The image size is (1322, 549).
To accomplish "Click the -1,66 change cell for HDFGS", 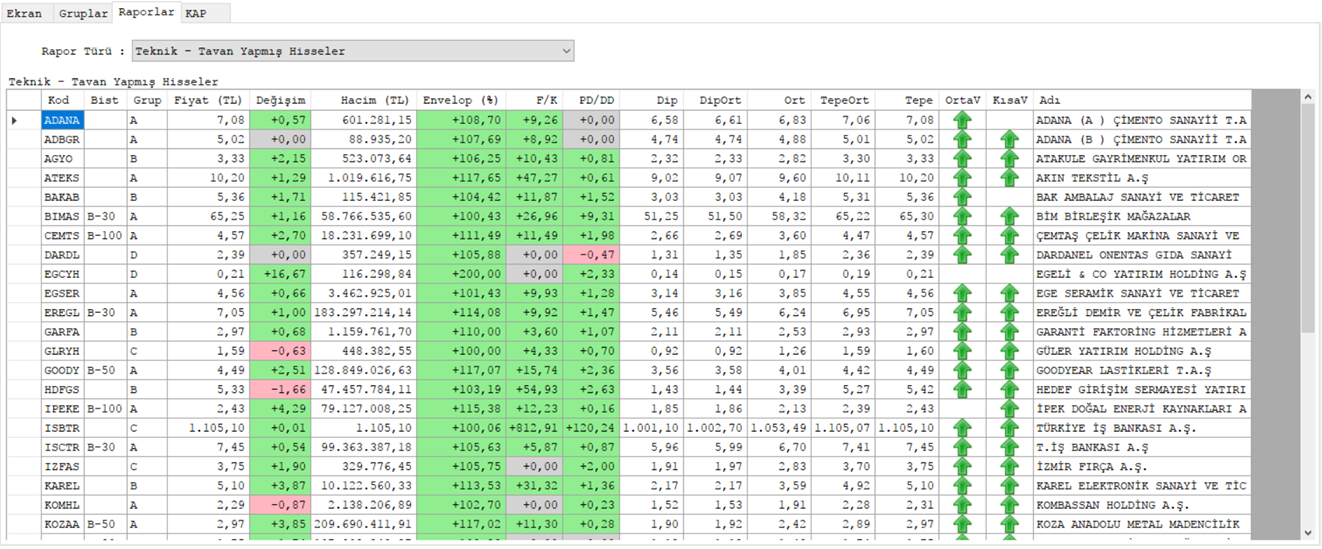I will tap(281, 390).
